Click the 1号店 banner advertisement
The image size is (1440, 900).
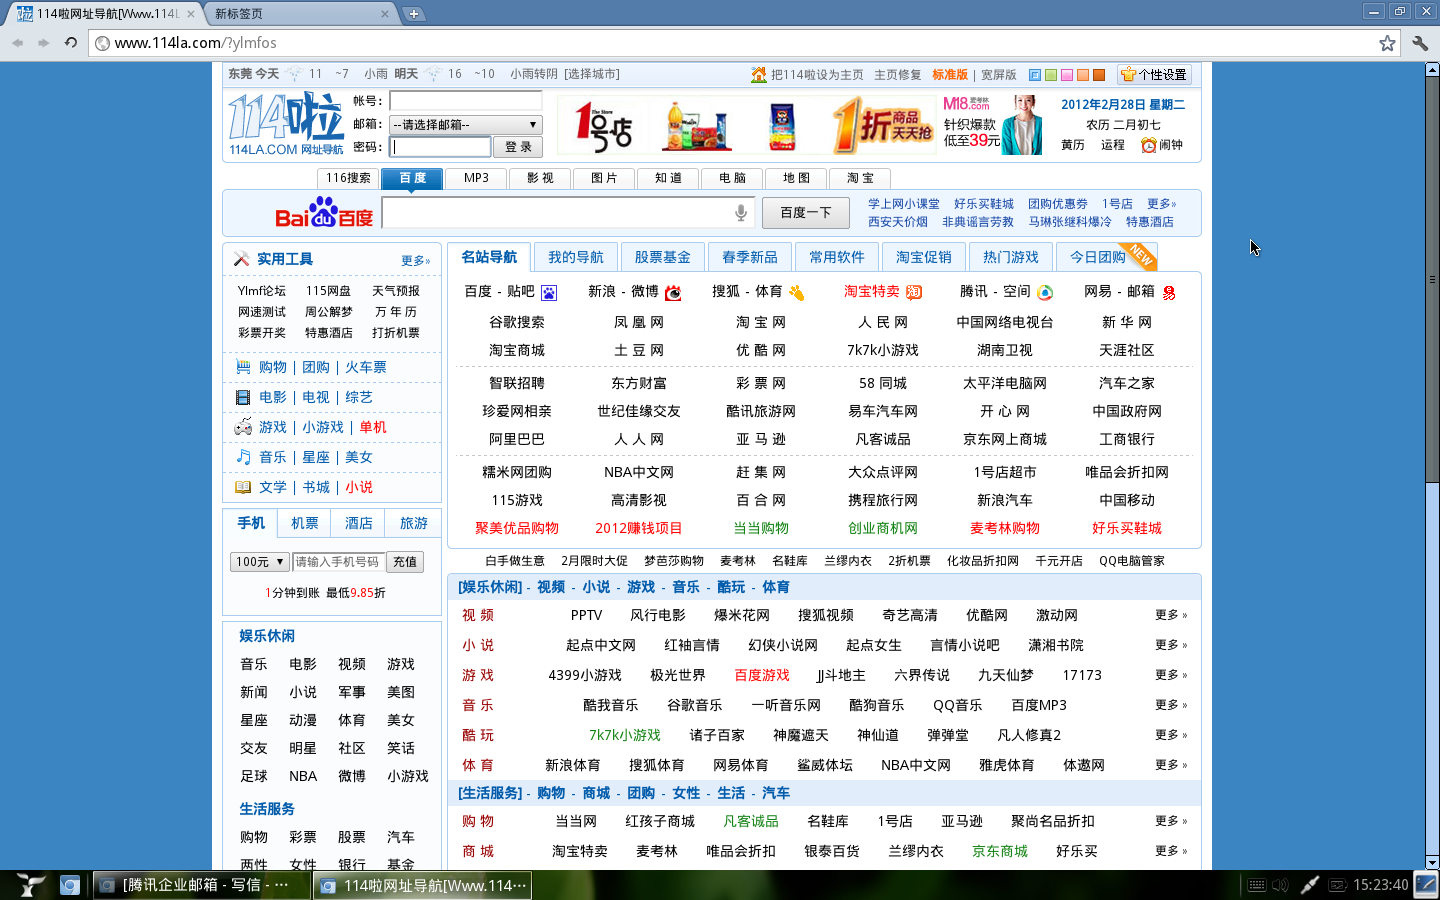tap(747, 125)
